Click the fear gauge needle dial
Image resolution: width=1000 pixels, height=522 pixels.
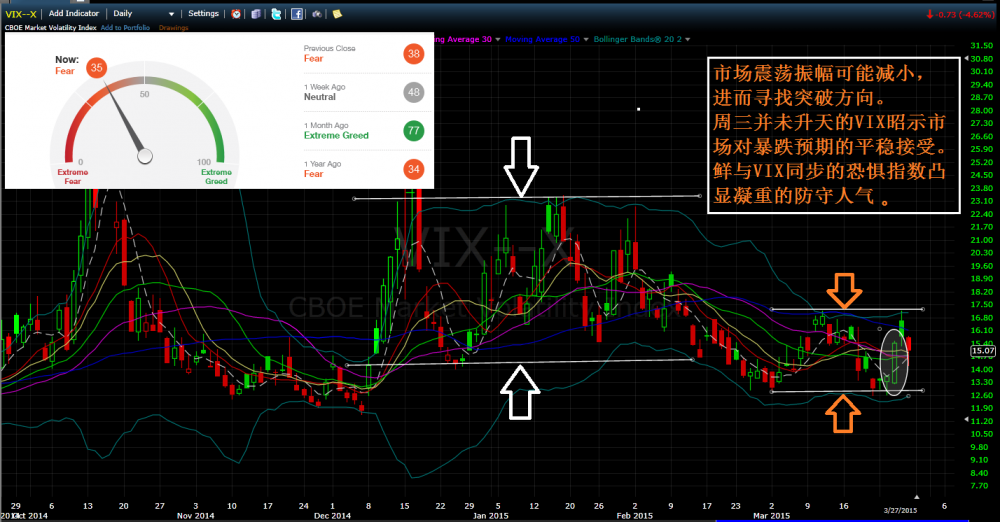click(145, 155)
